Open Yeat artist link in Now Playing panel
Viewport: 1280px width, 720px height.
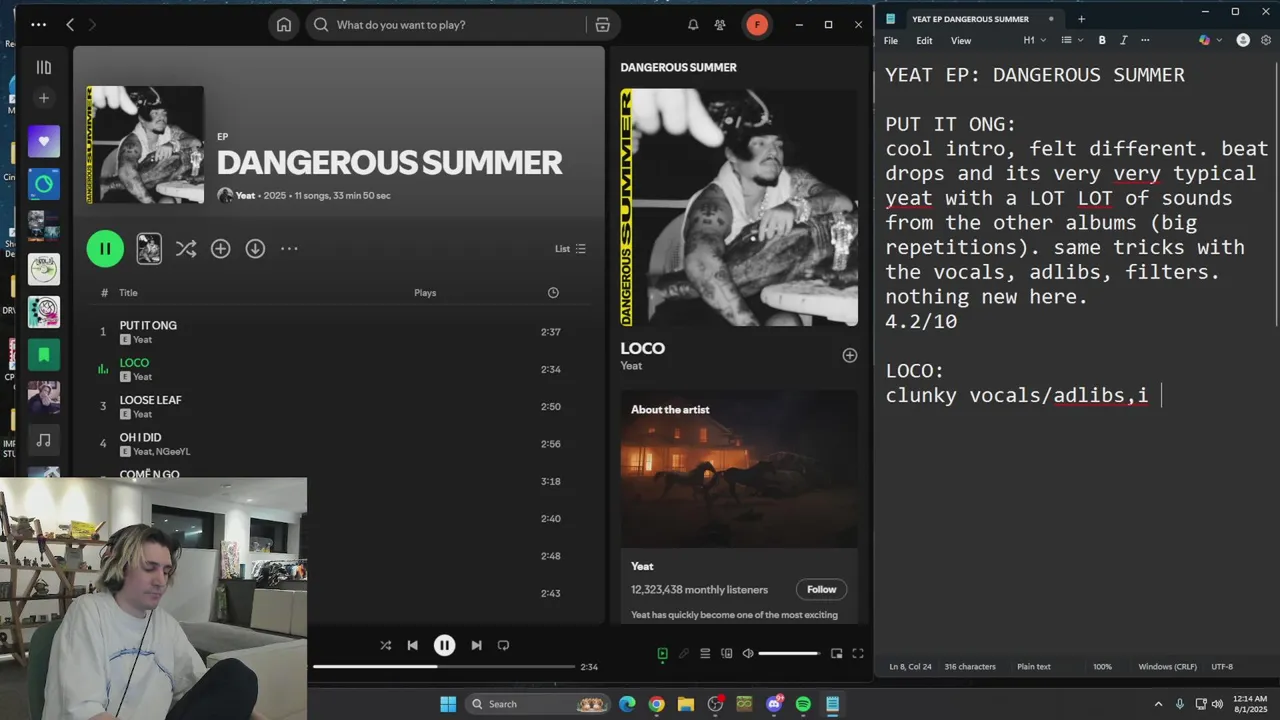(x=631, y=366)
